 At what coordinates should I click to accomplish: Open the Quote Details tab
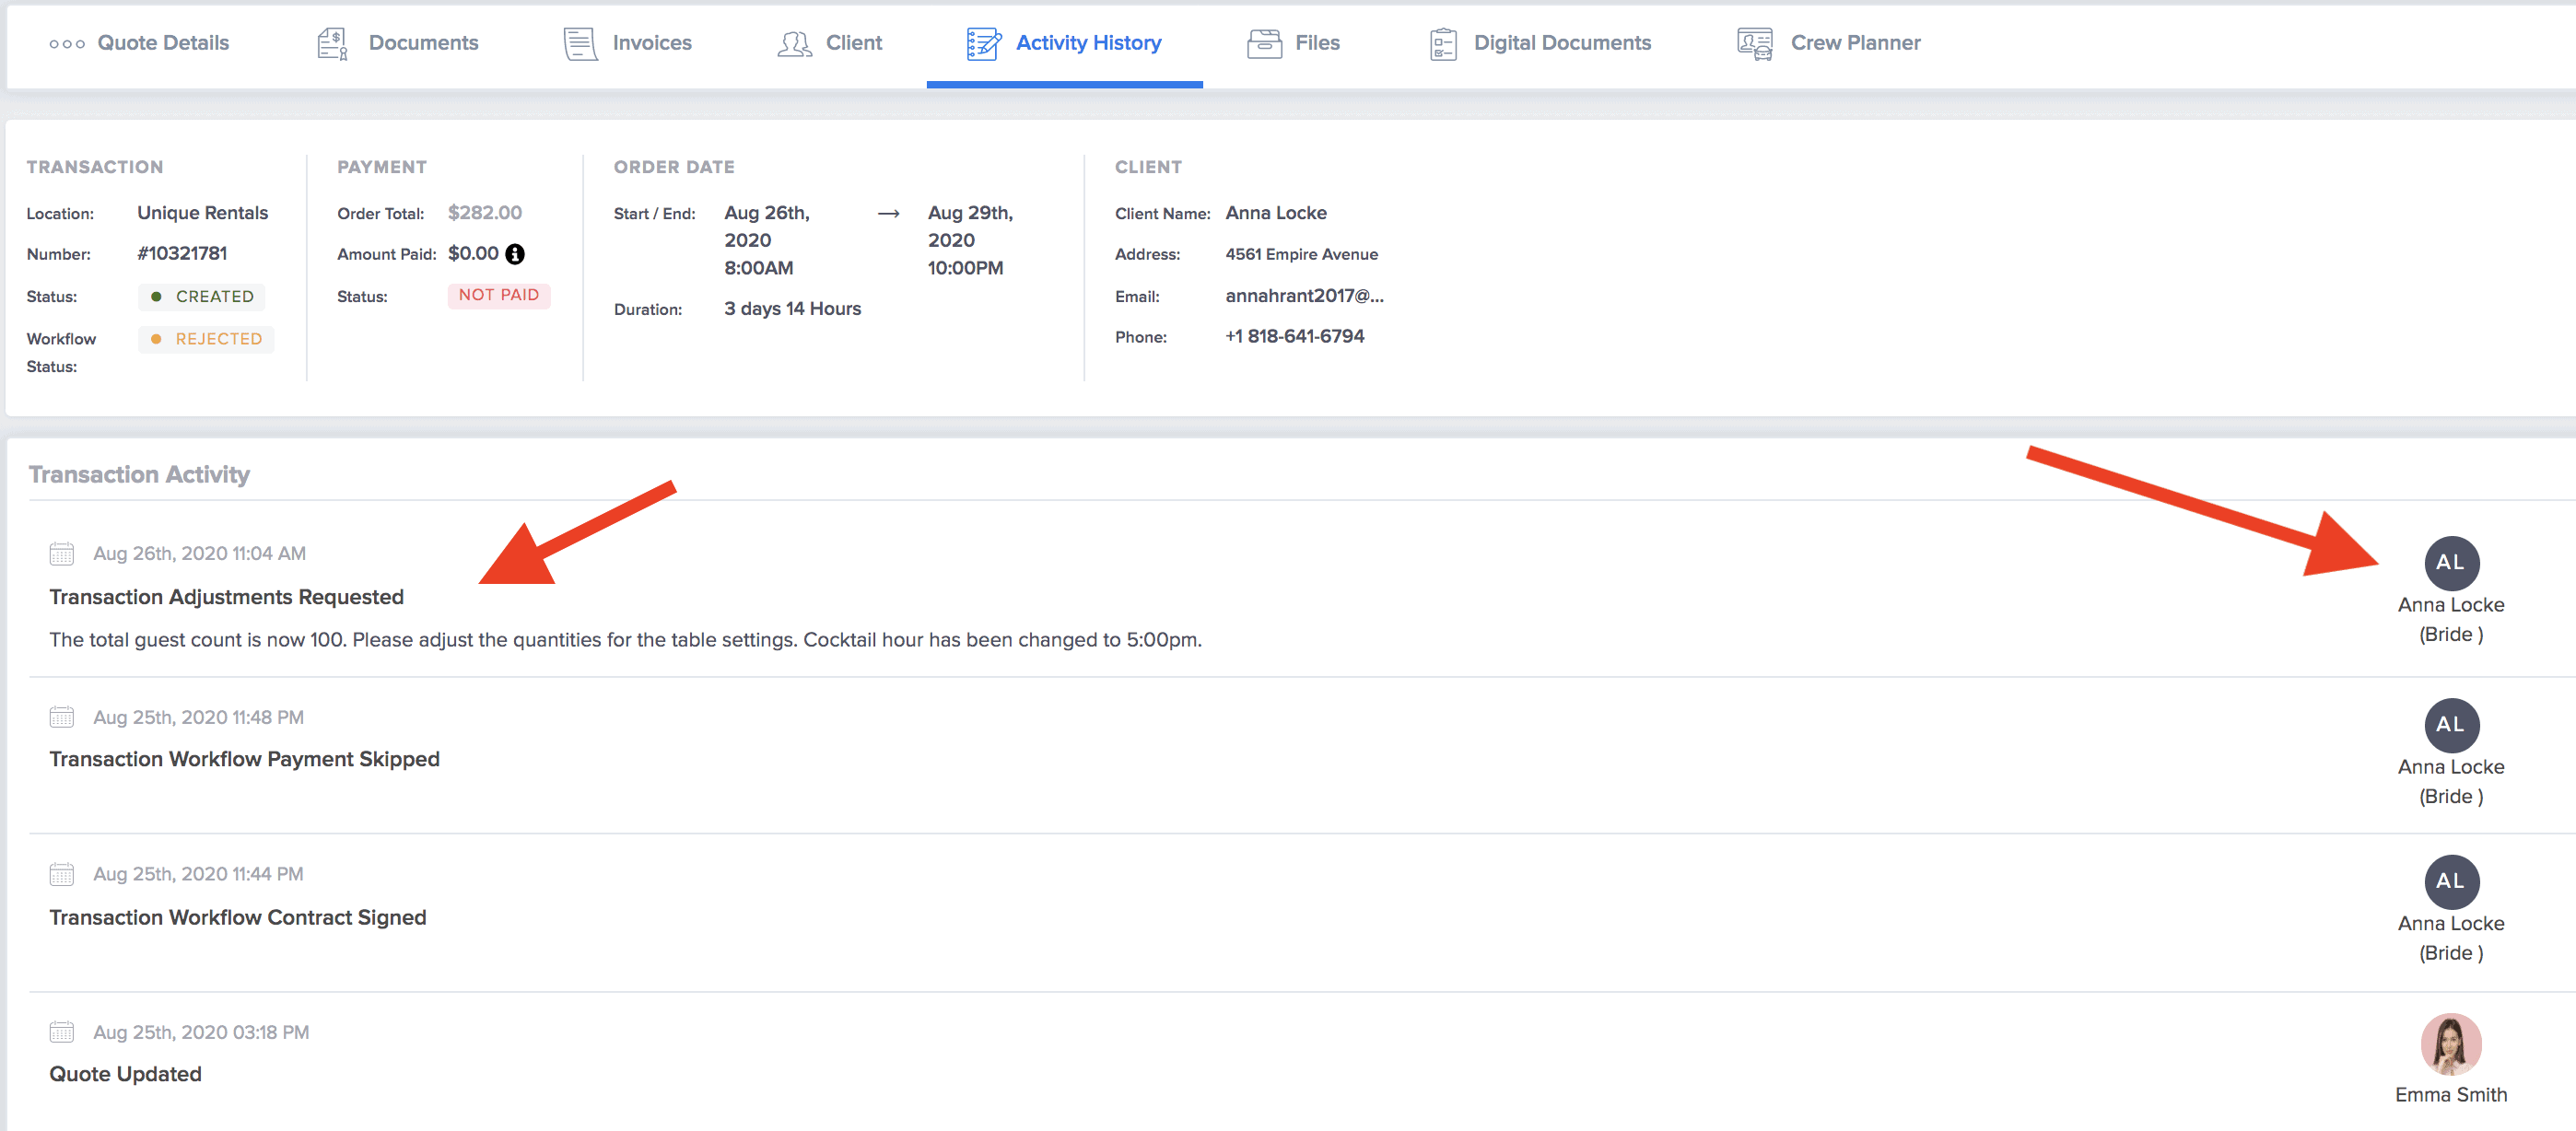coord(139,43)
